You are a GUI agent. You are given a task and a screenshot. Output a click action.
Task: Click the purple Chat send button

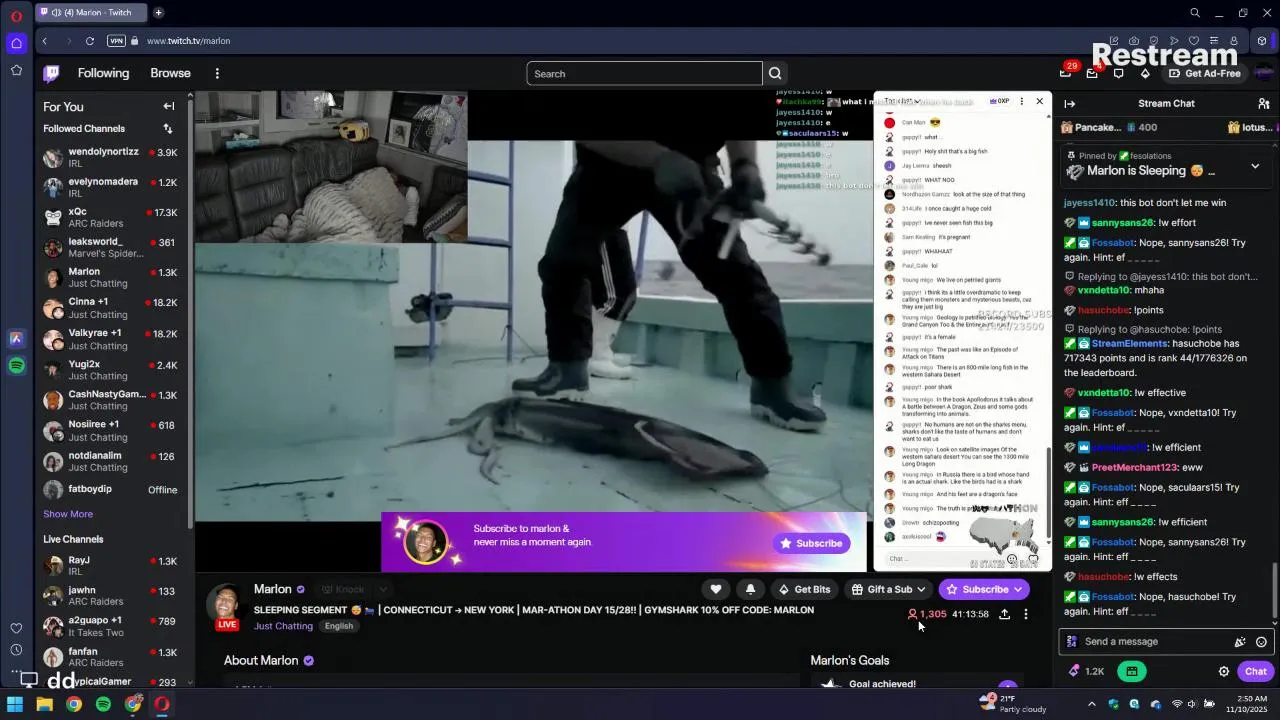1256,671
